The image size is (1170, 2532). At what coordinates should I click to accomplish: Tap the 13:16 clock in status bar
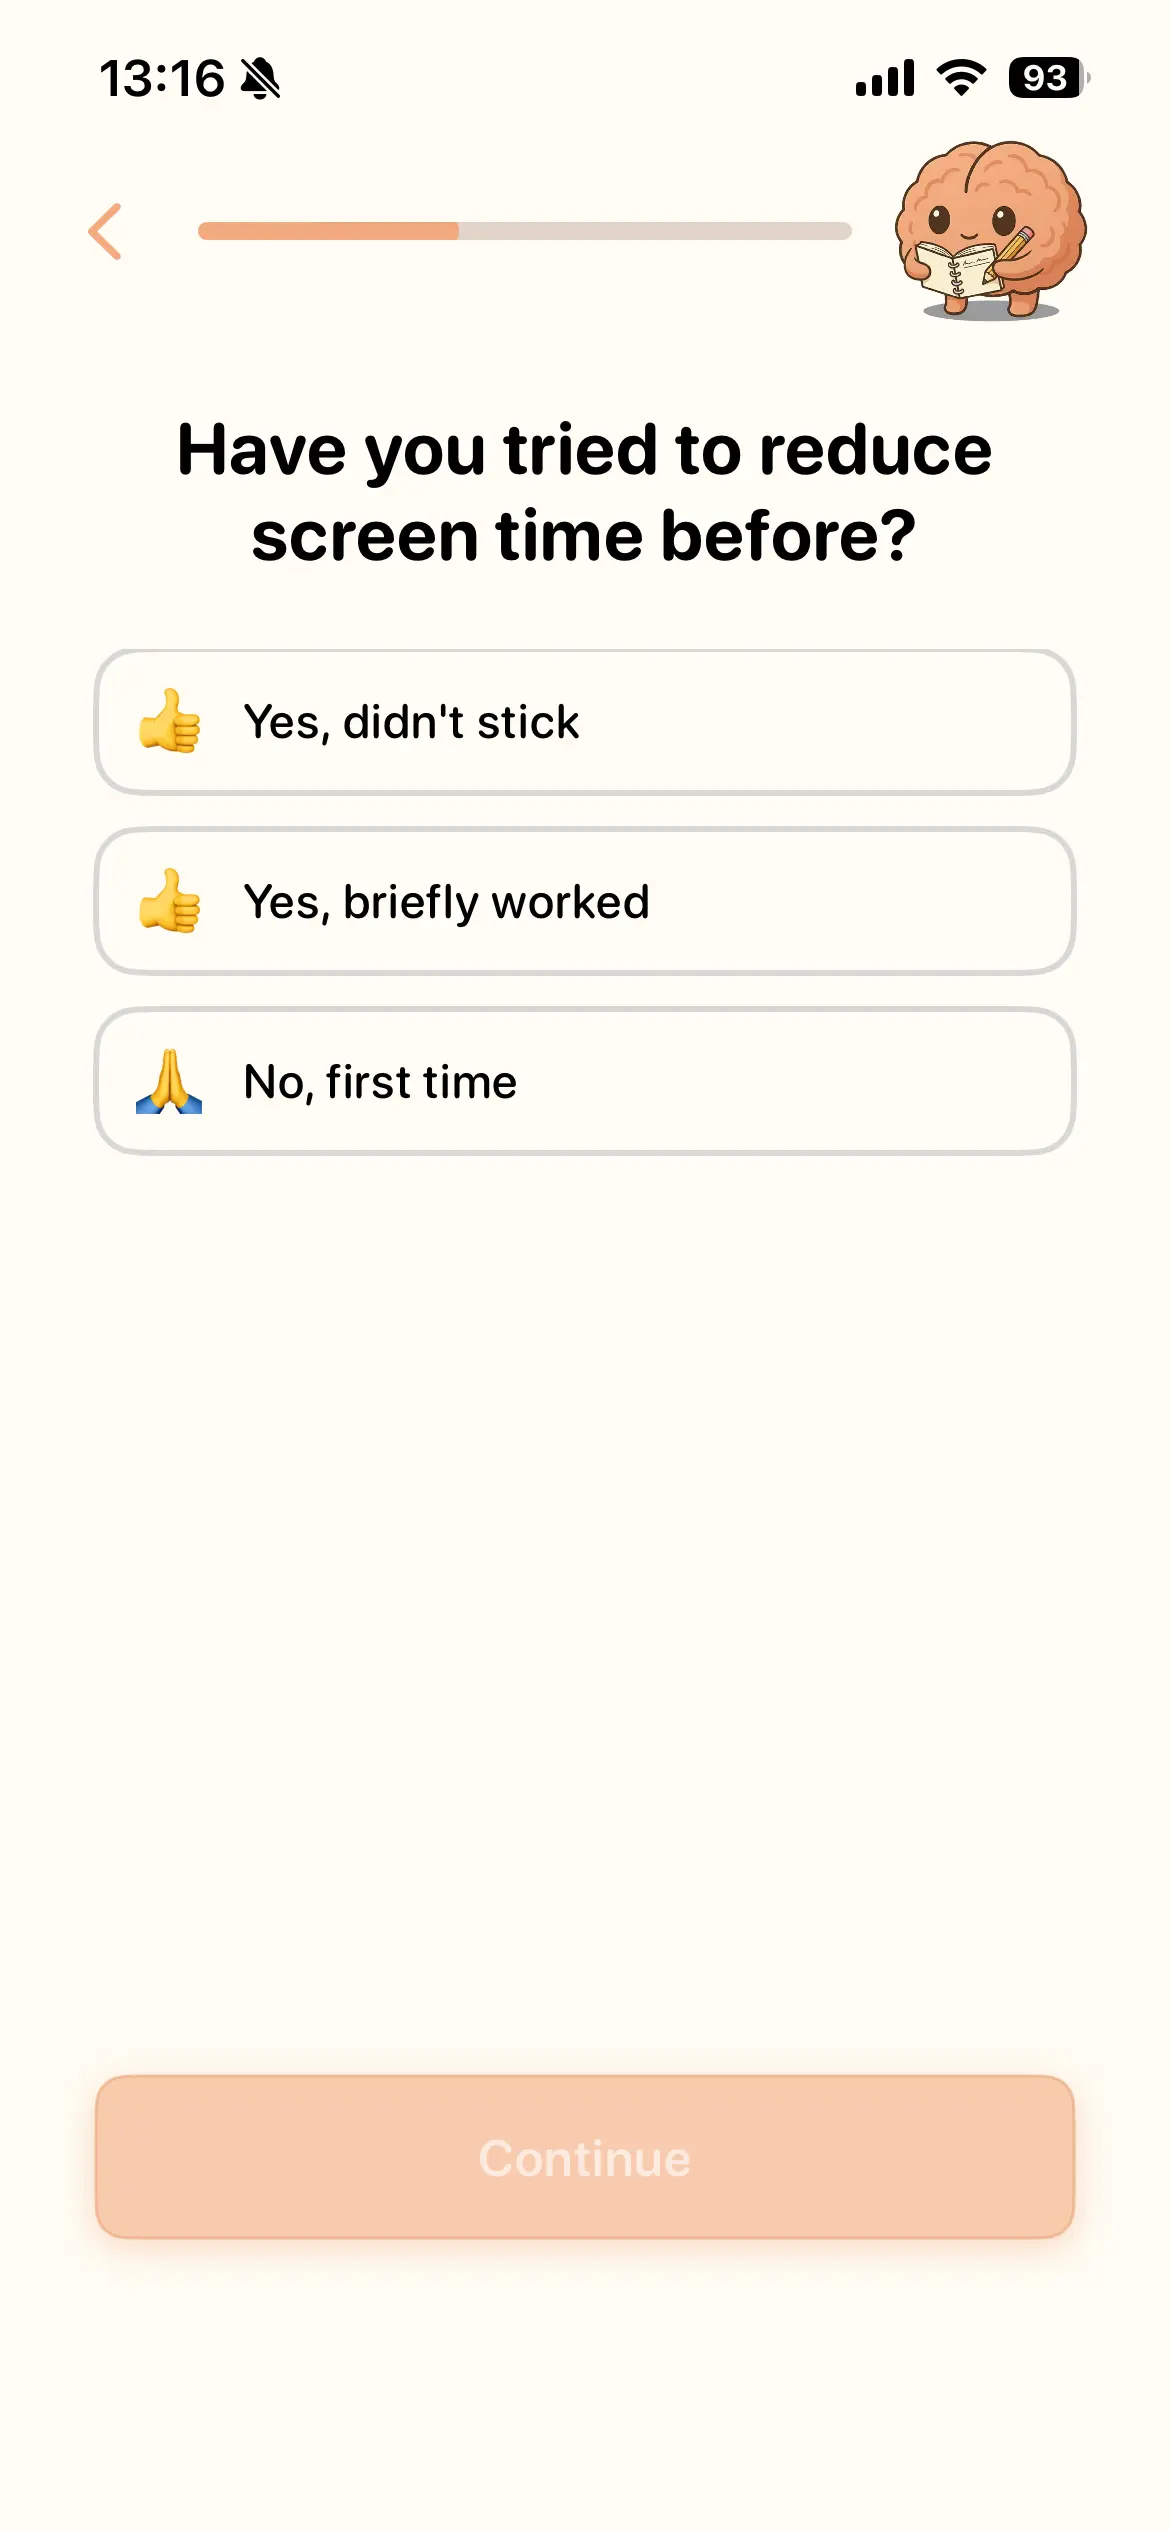click(162, 79)
